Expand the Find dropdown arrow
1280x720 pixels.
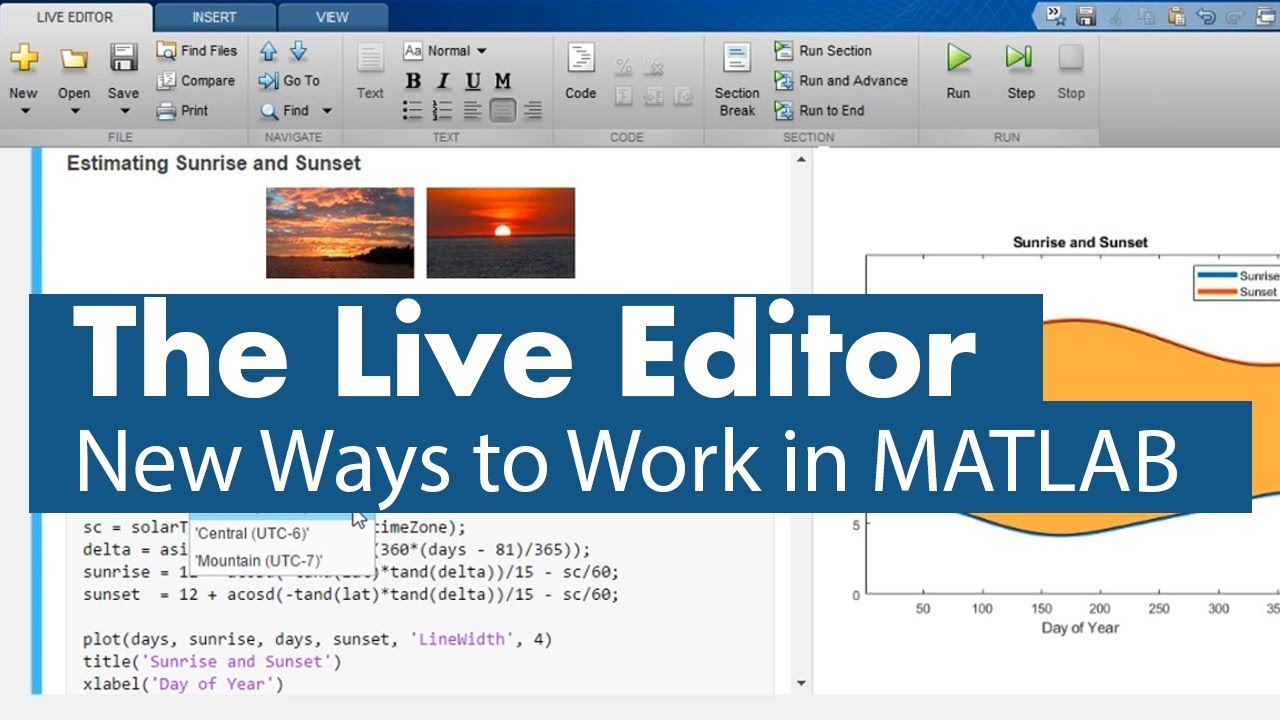point(326,111)
